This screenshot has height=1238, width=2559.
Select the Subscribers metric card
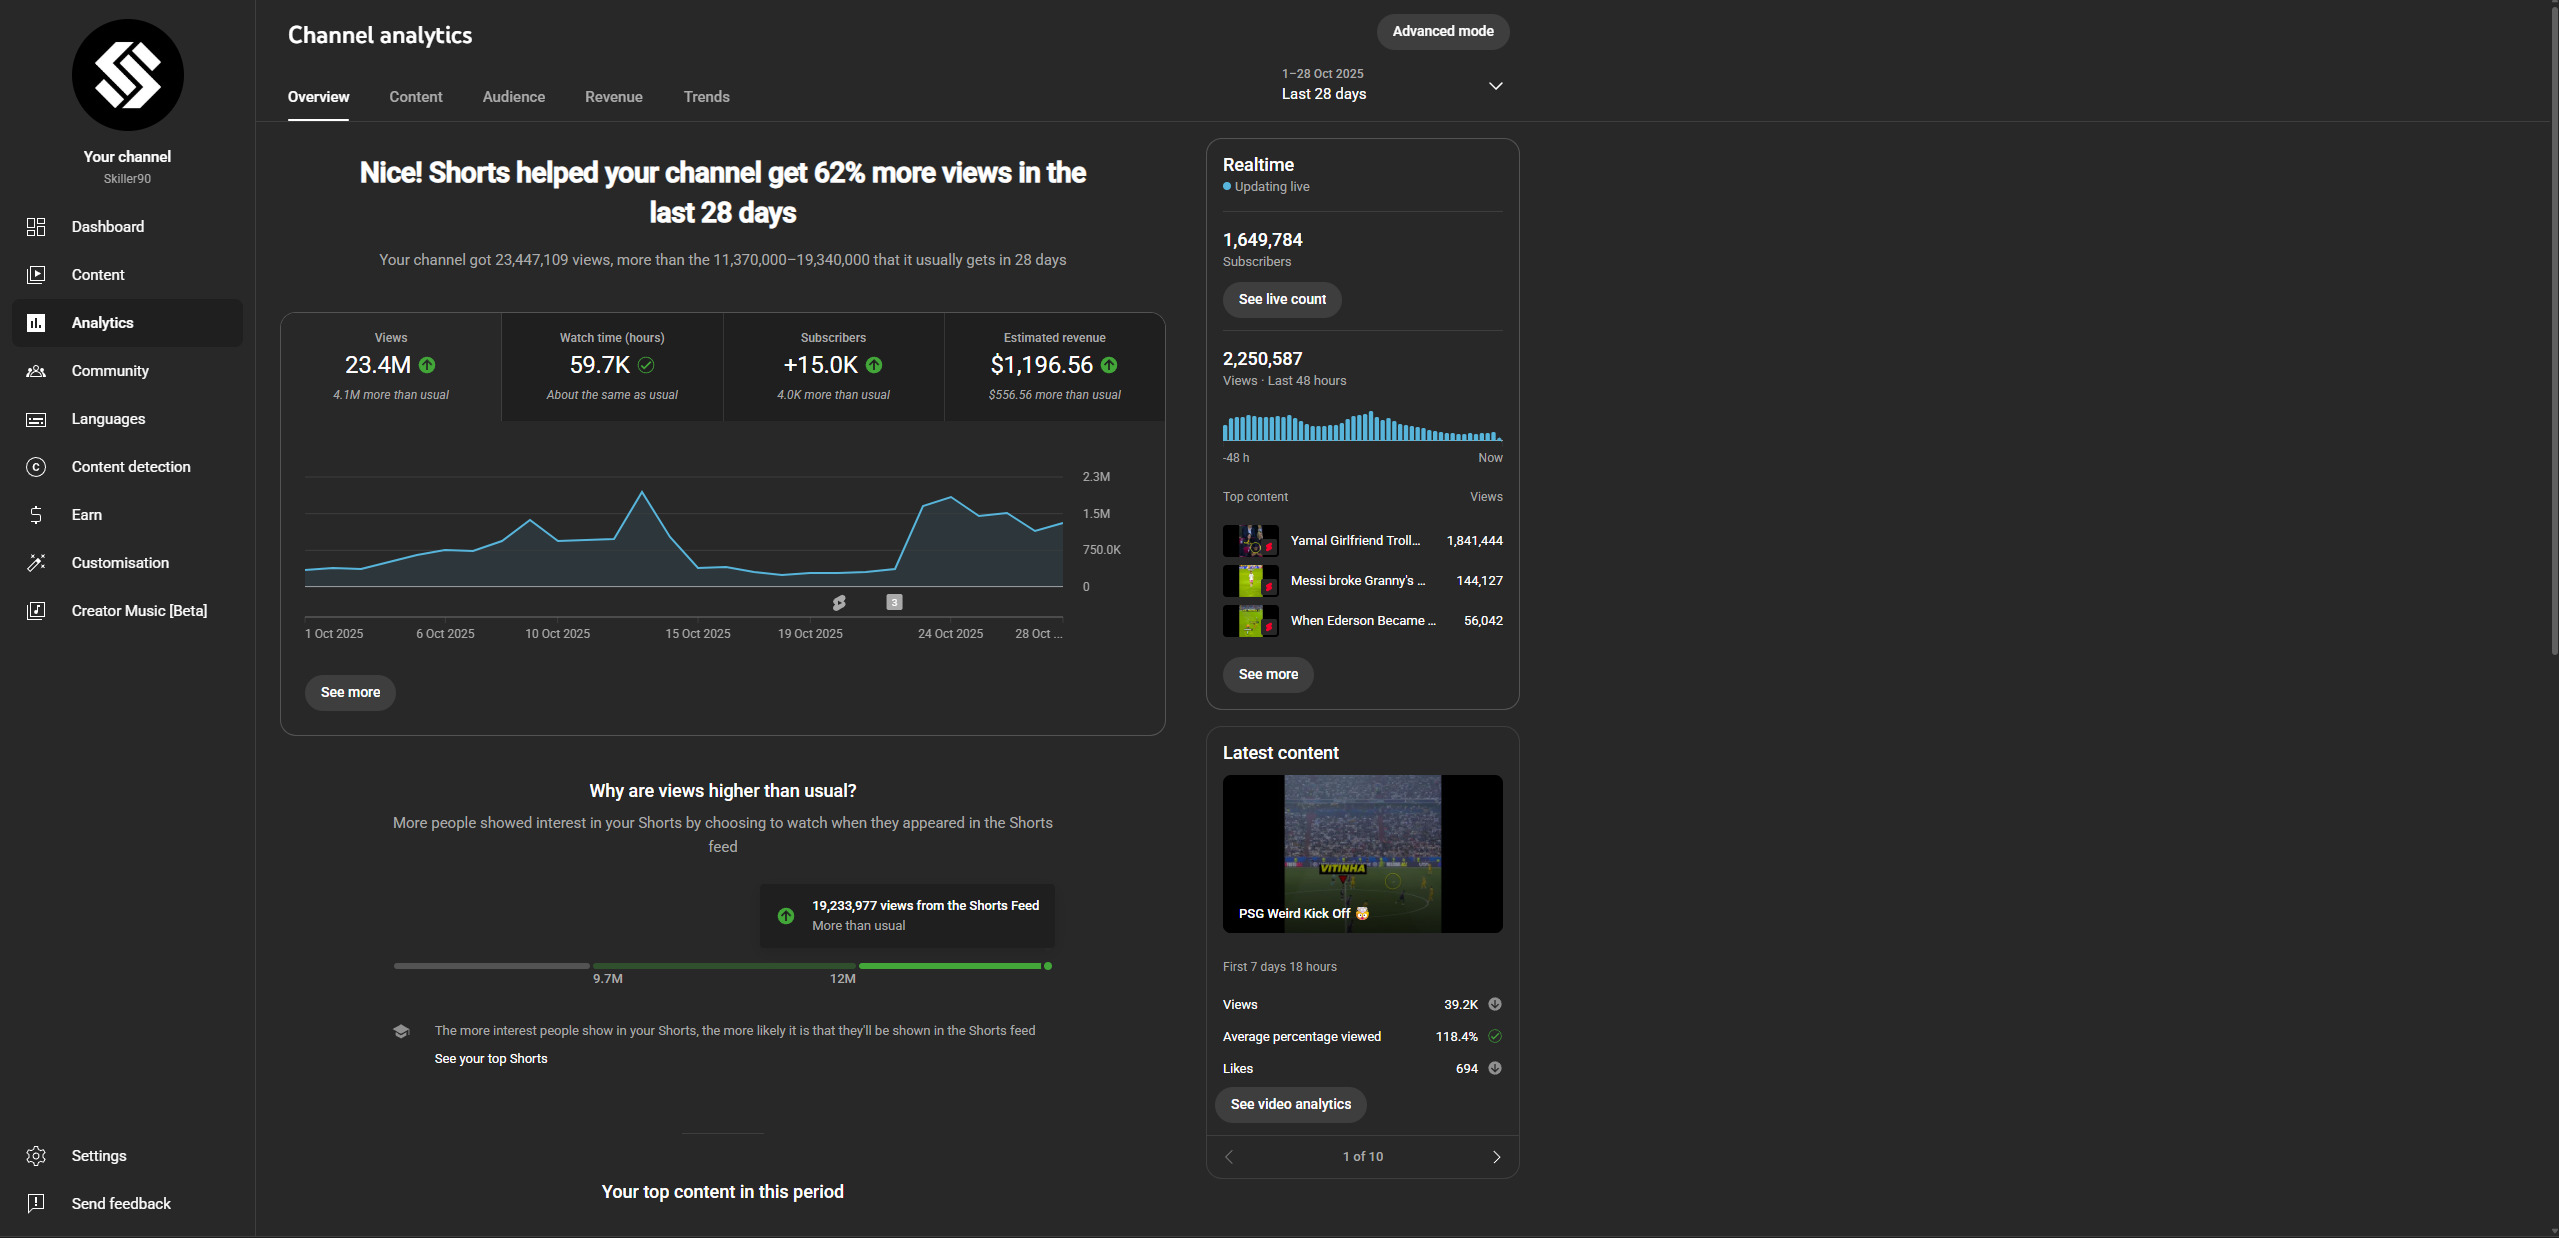(x=833, y=366)
